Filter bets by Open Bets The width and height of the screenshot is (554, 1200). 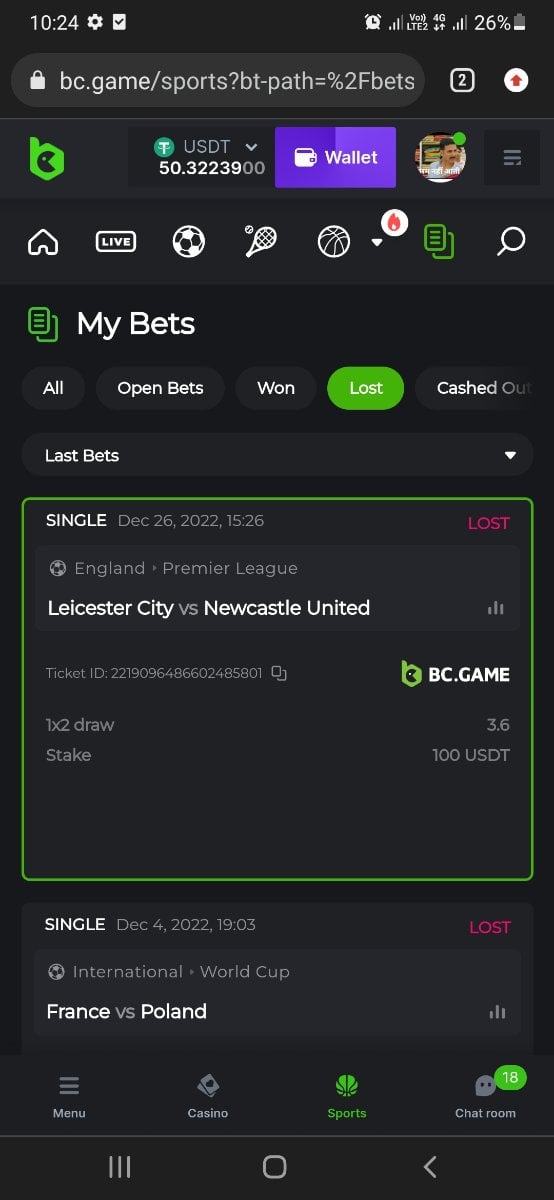coord(160,388)
